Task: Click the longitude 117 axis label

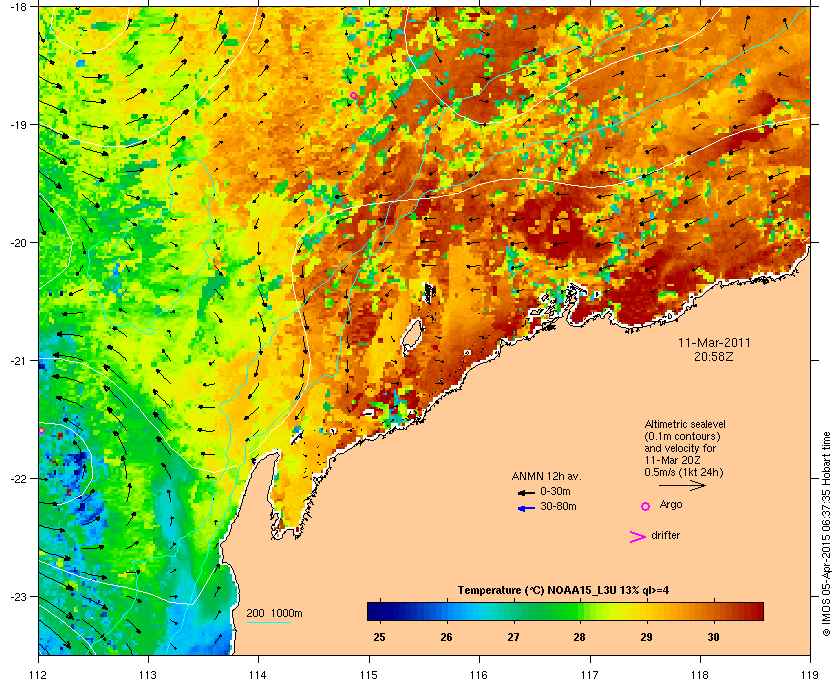Action: [589, 674]
